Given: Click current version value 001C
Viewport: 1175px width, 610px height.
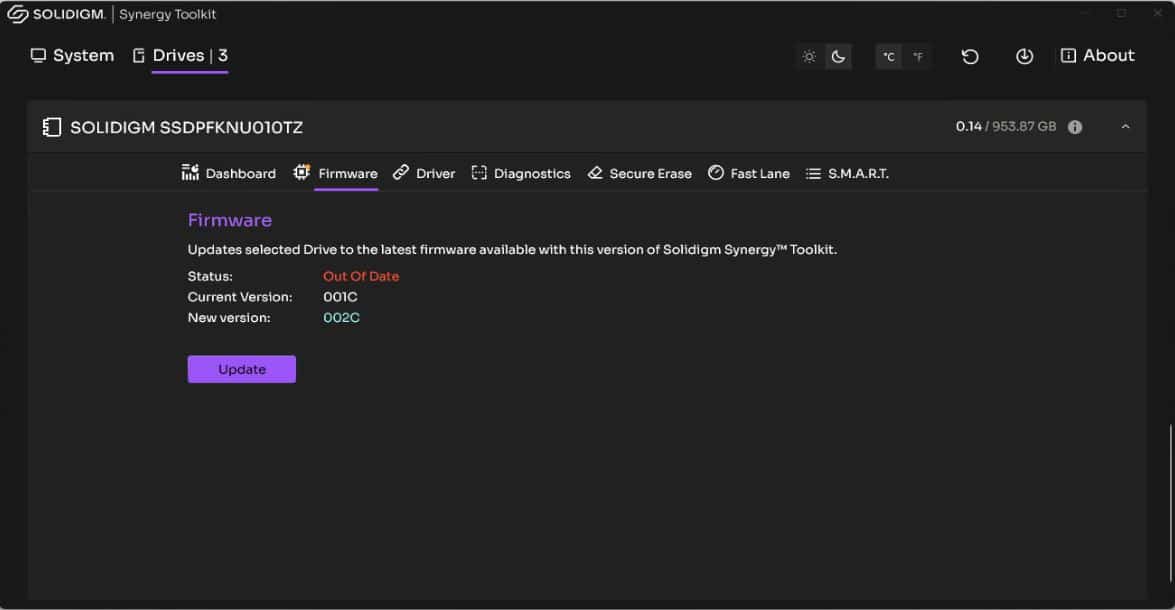Looking at the screenshot, I should (340, 297).
